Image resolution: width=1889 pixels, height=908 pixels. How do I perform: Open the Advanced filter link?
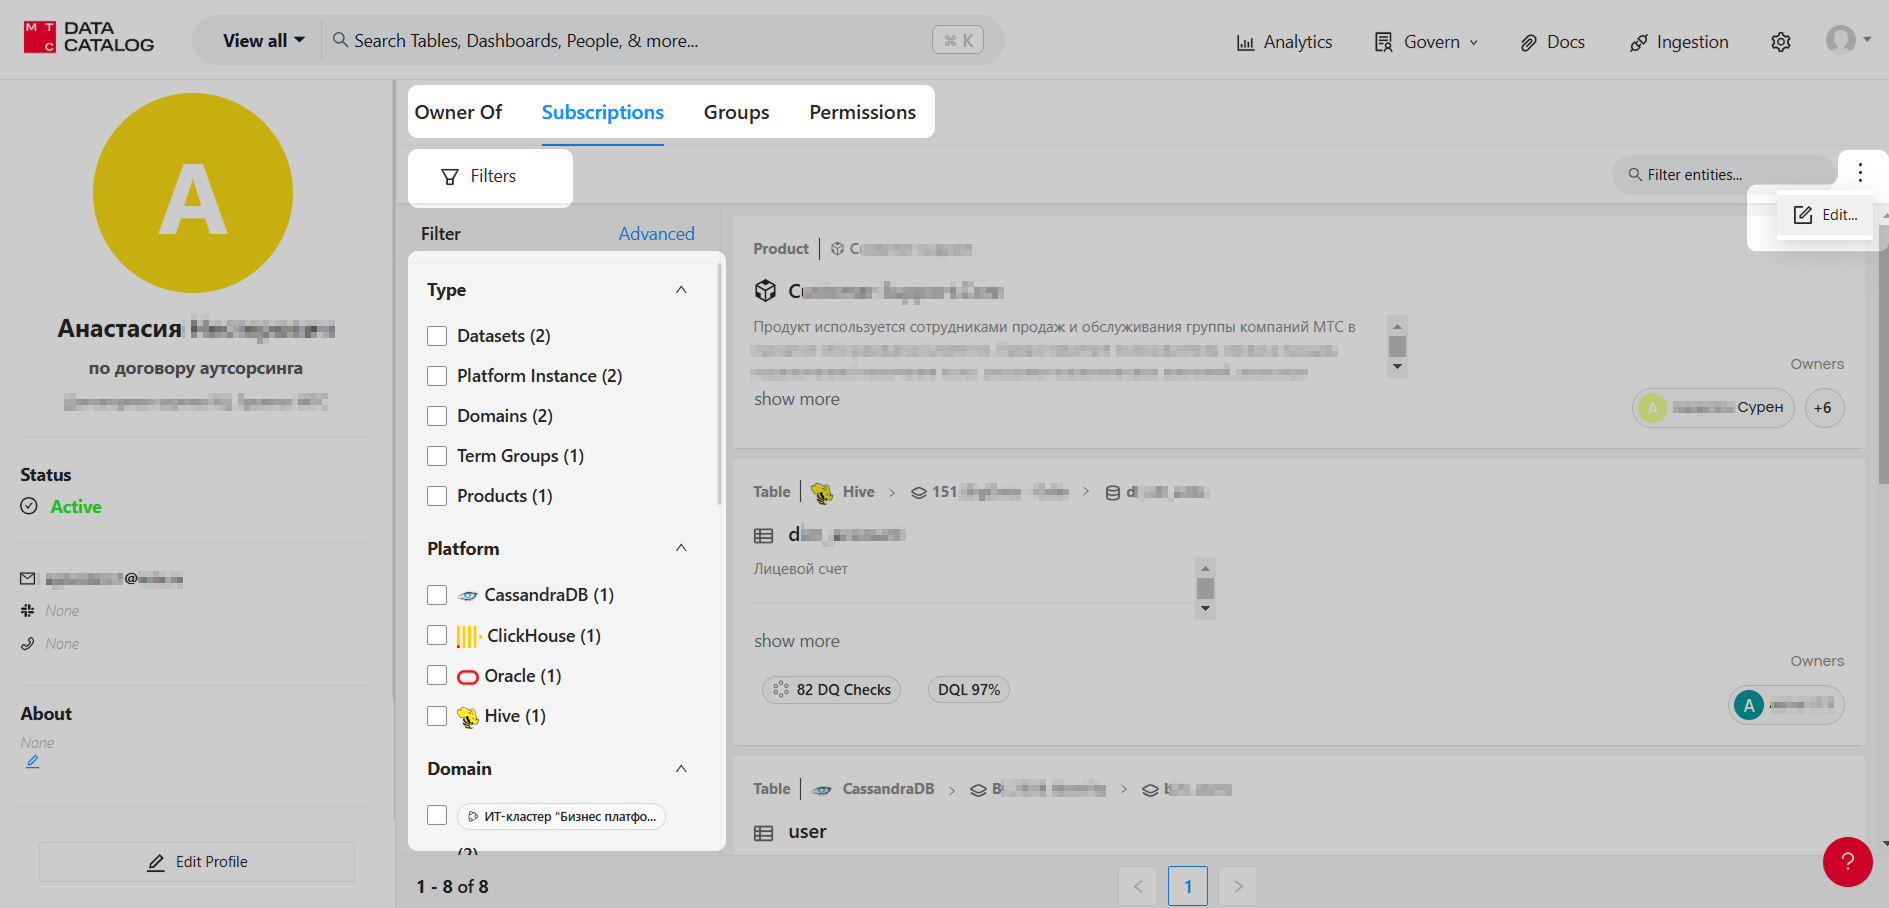(x=656, y=234)
